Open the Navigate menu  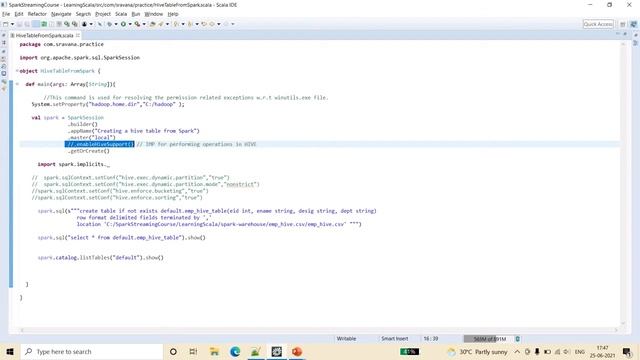[x=61, y=14]
